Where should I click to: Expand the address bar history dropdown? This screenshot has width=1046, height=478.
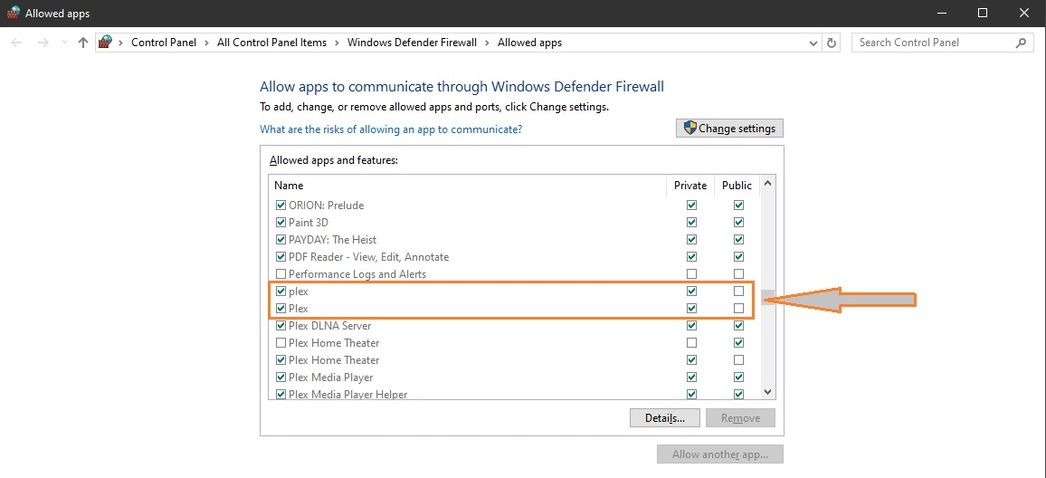tap(813, 43)
